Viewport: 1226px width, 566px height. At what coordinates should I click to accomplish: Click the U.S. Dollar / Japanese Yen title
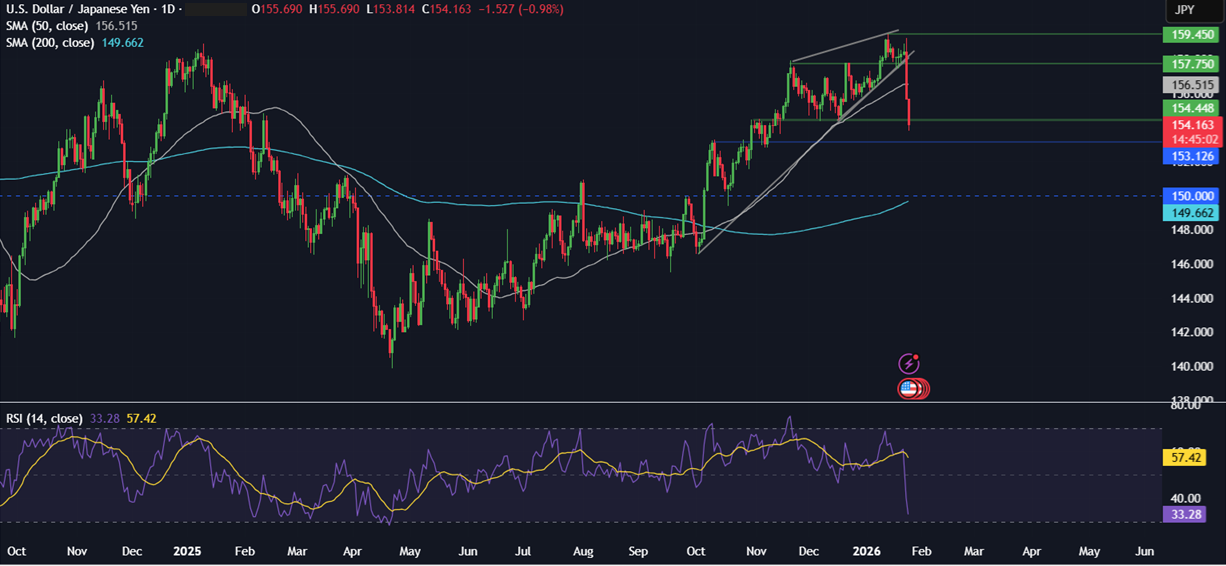[80, 9]
